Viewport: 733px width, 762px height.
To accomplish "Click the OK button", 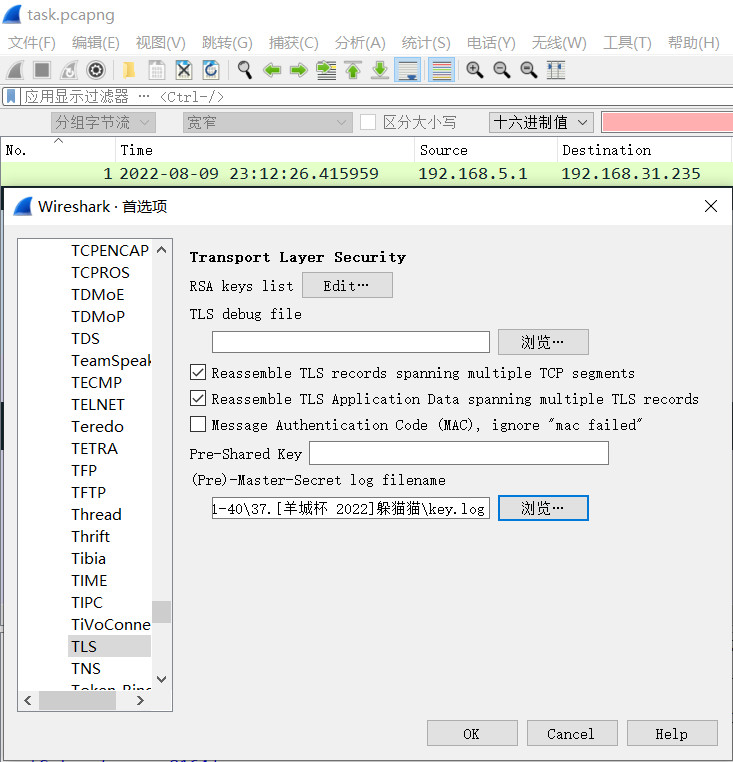I will (x=472, y=733).
